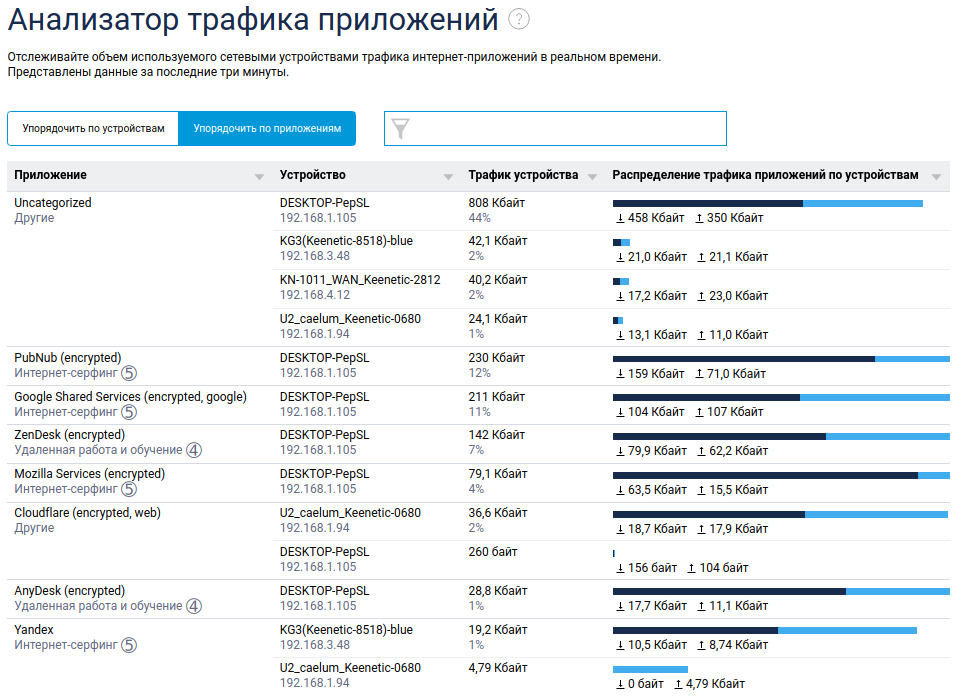The height and width of the screenshot is (698, 955).
Task: Select the sort by applications view
Action: (x=267, y=128)
